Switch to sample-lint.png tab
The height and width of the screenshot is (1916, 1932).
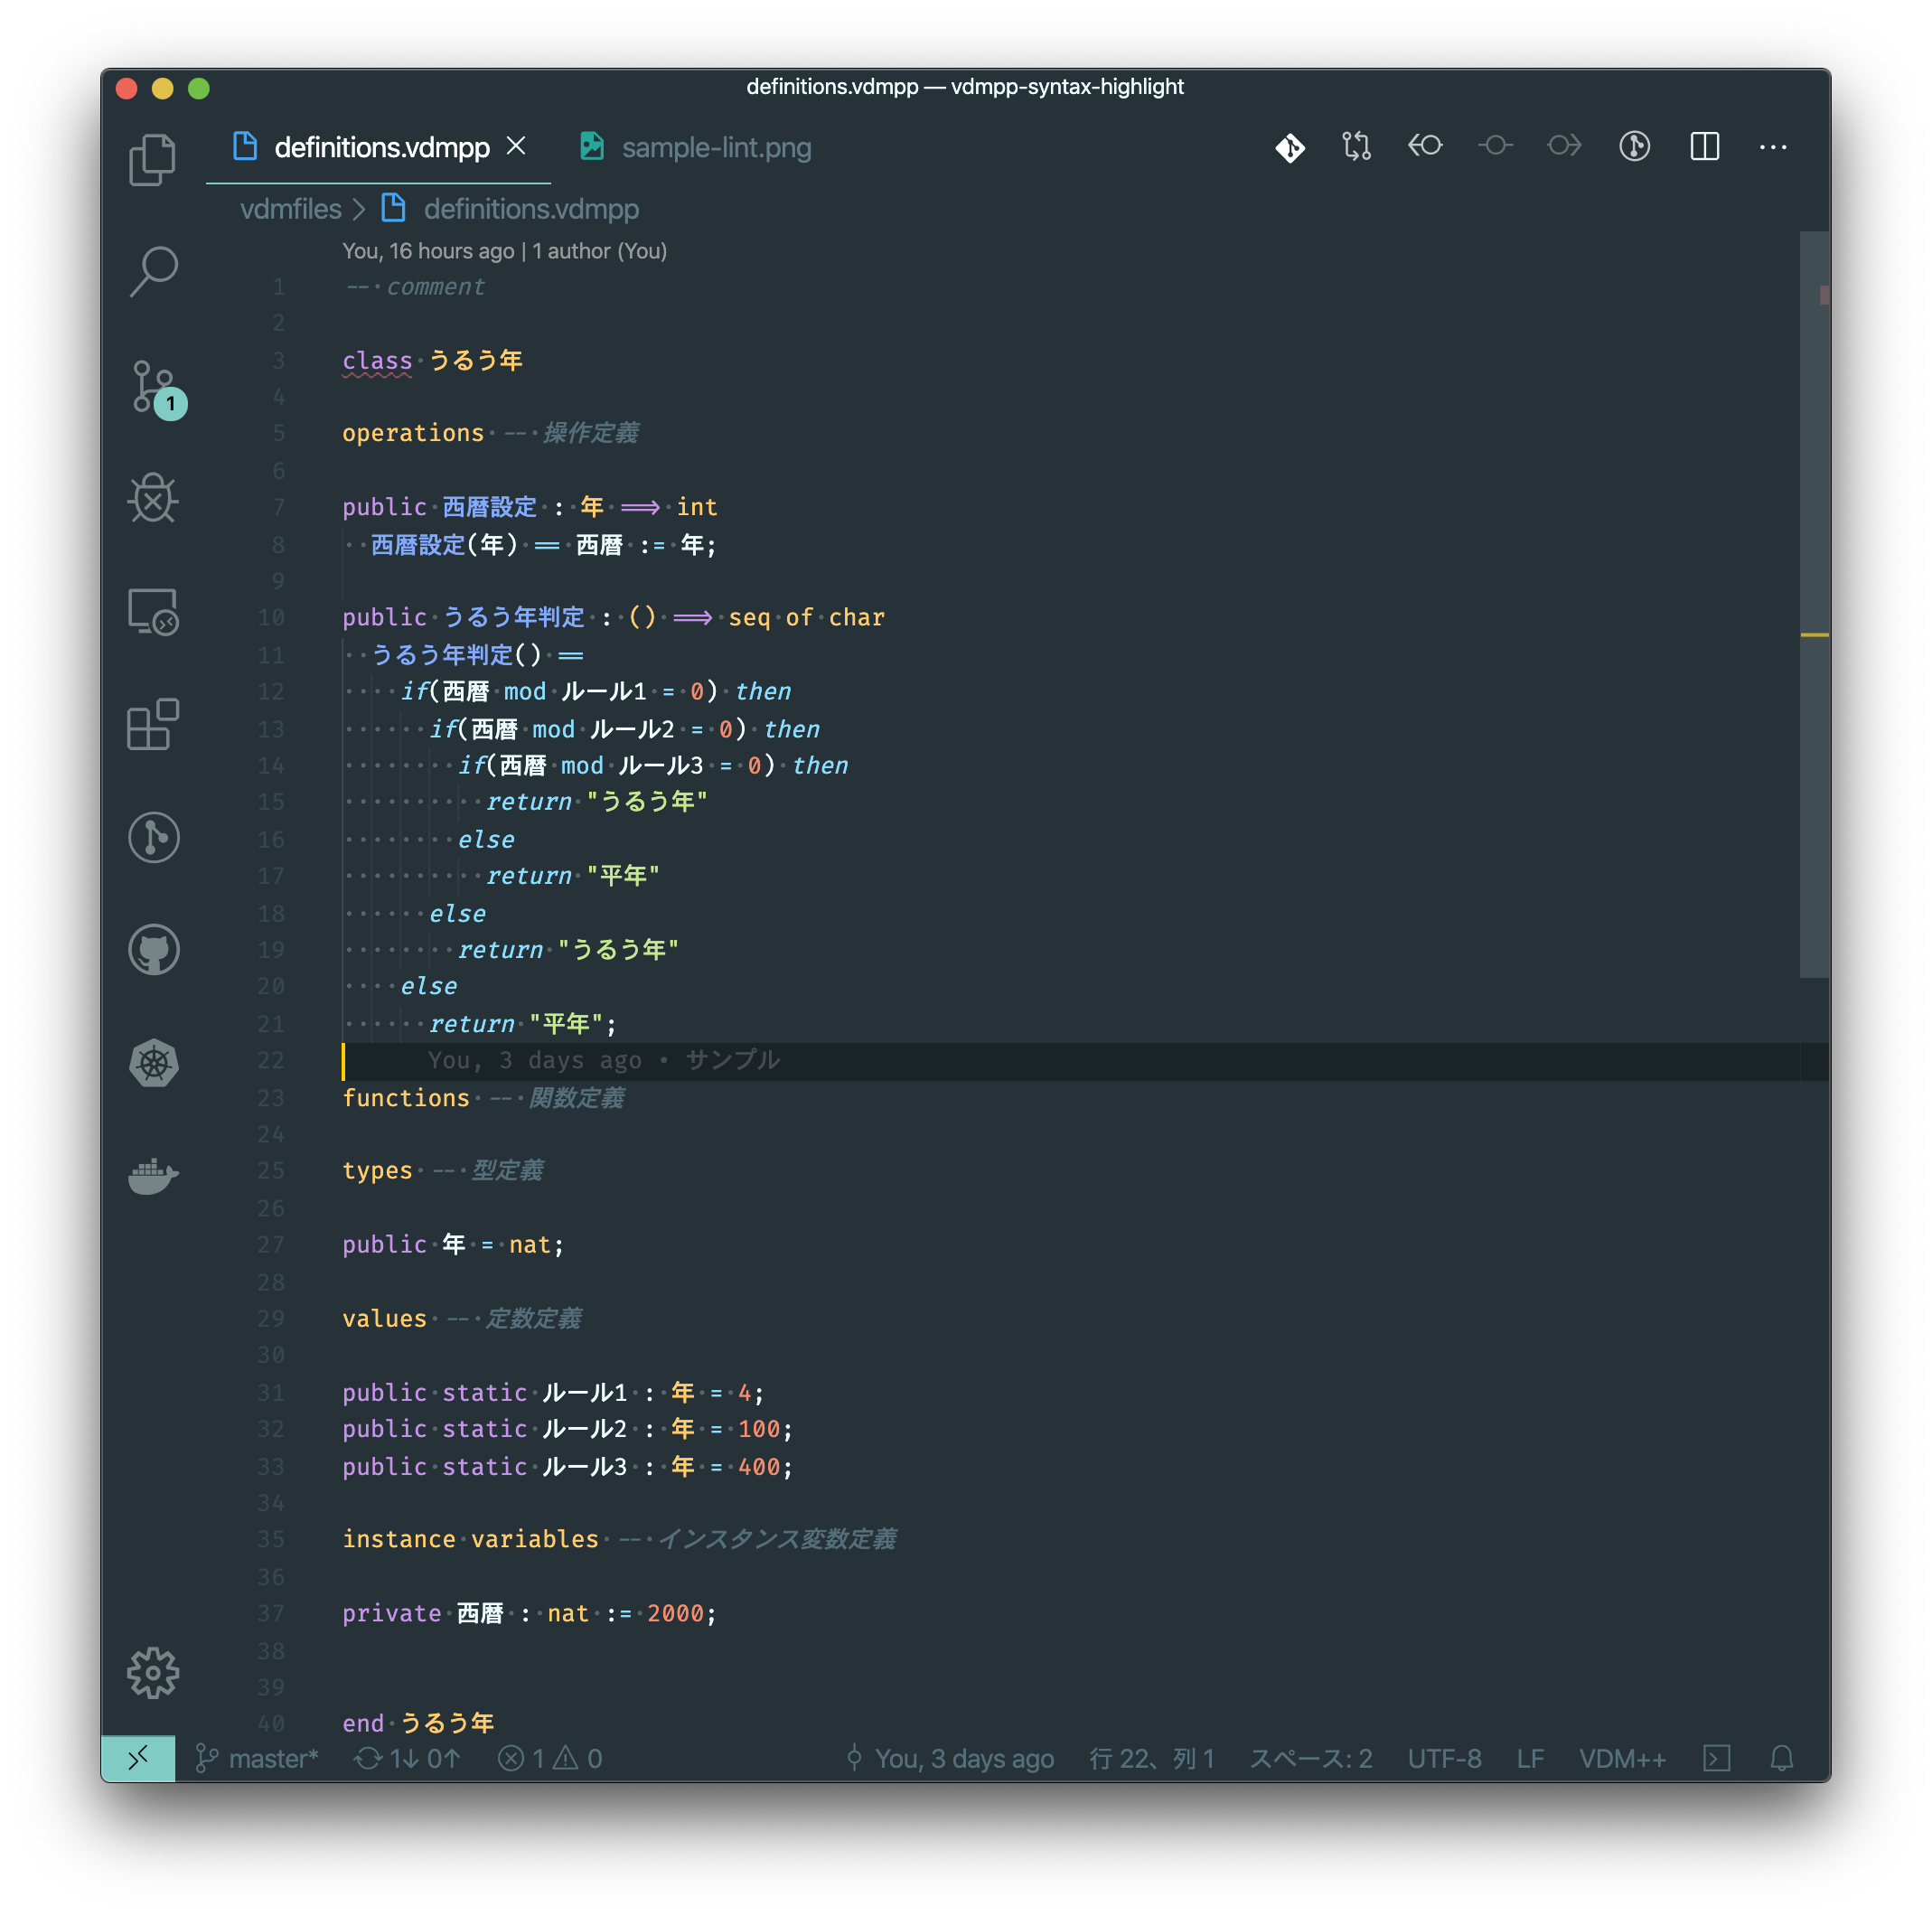tap(715, 148)
